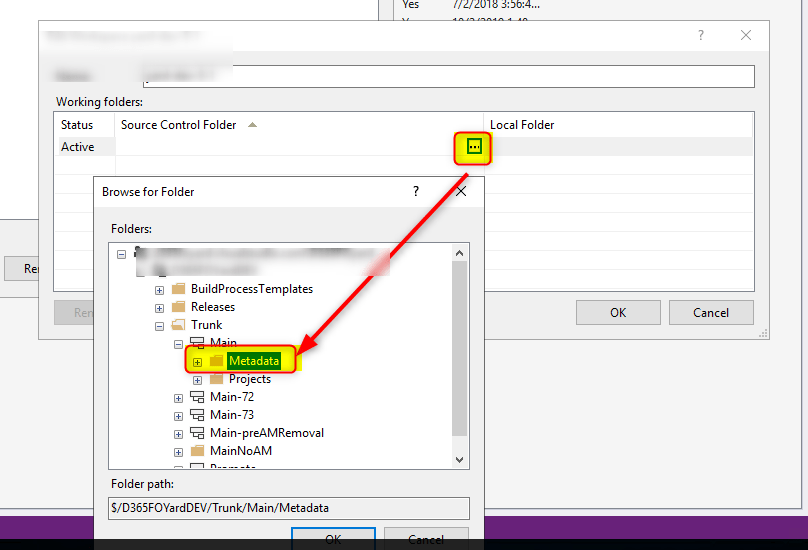This screenshot has width=808, height=550.
Task: Select the Metadata folder in tree
Action: coord(253,361)
